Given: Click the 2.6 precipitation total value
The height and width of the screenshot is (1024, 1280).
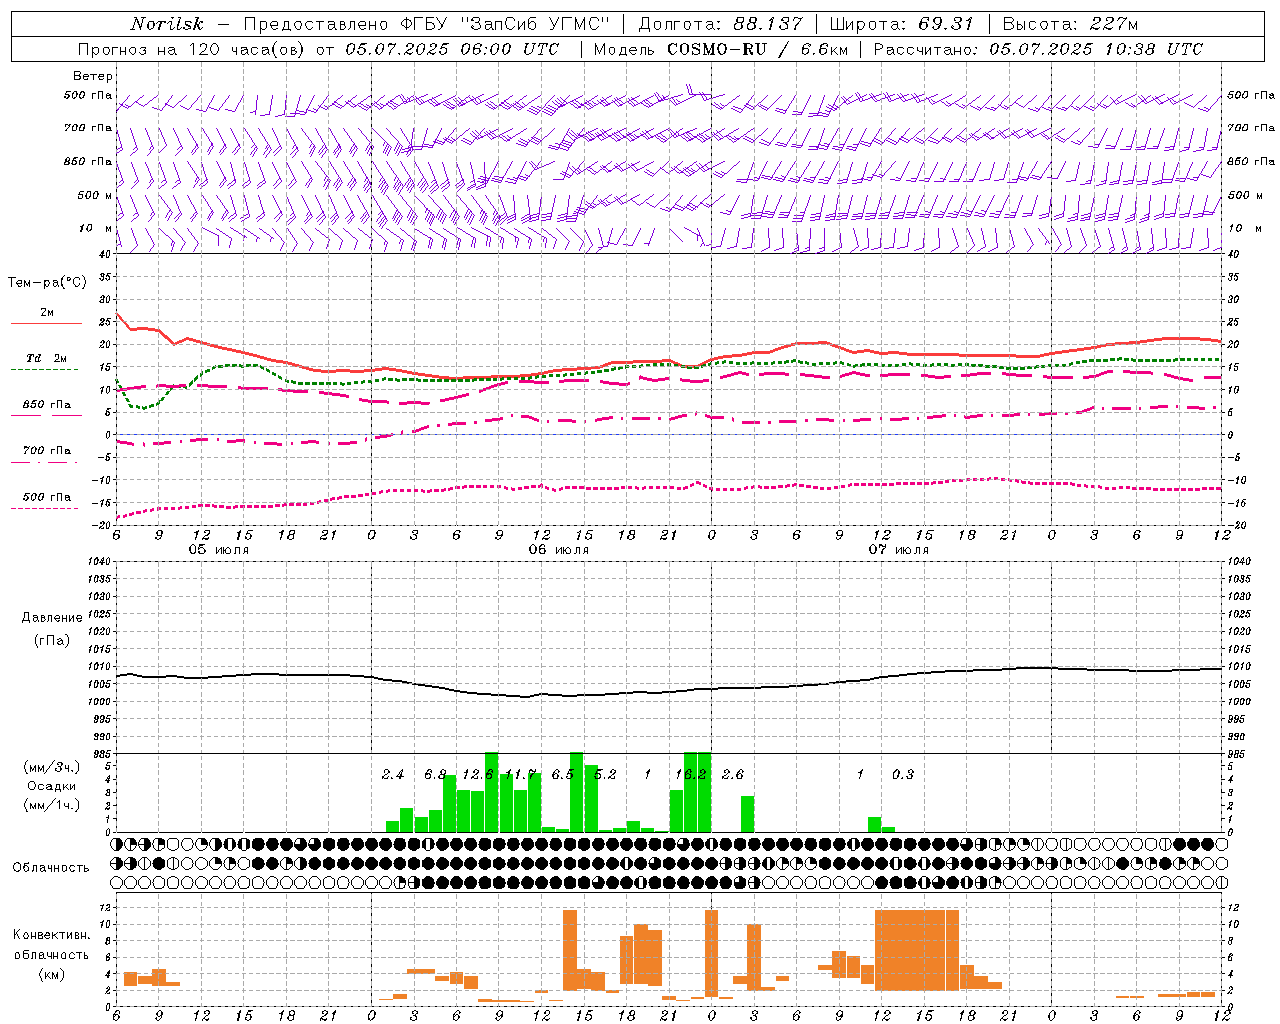Looking at the screenshot, I should coord(733,775).
